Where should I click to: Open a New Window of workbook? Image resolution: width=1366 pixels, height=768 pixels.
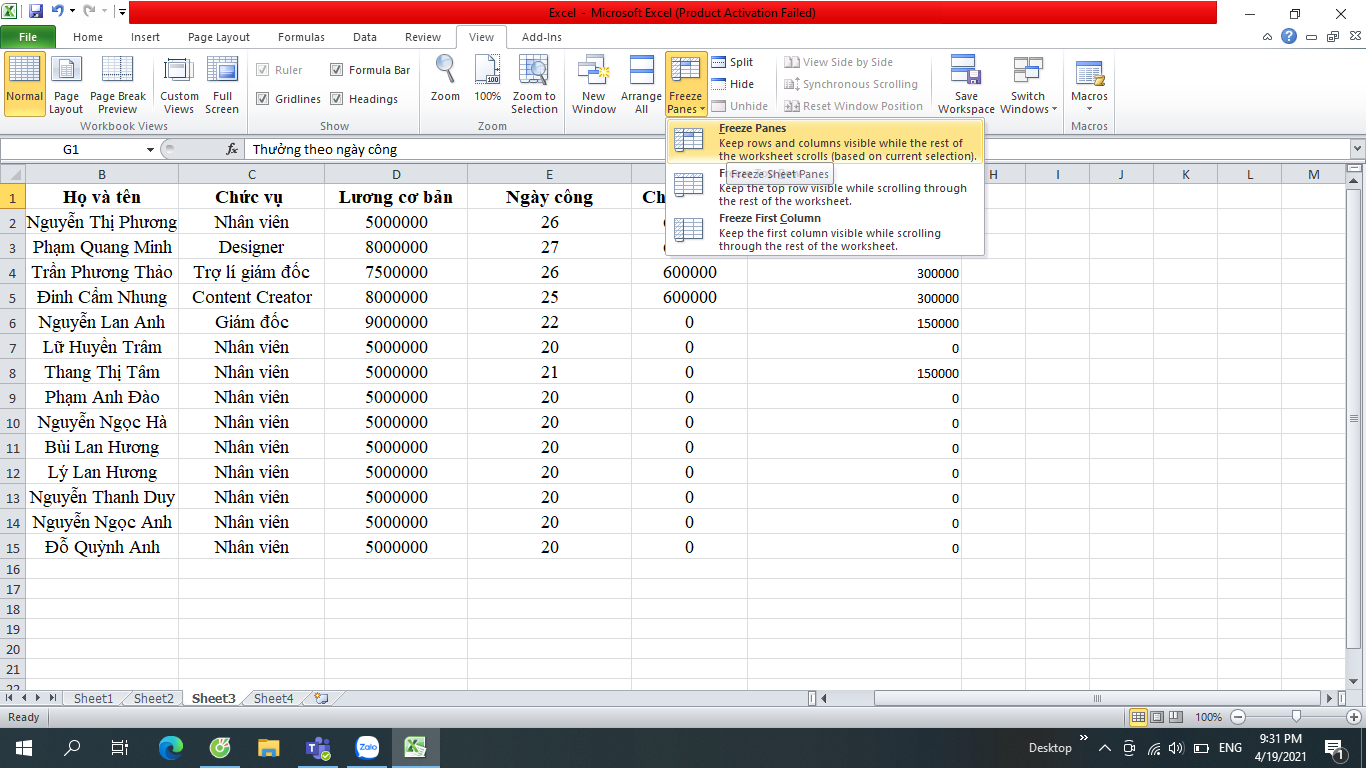coord(594,84)
